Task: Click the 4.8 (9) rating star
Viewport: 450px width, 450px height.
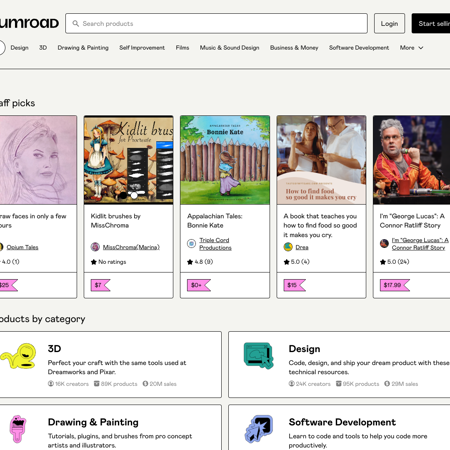Action: (190, 262)
